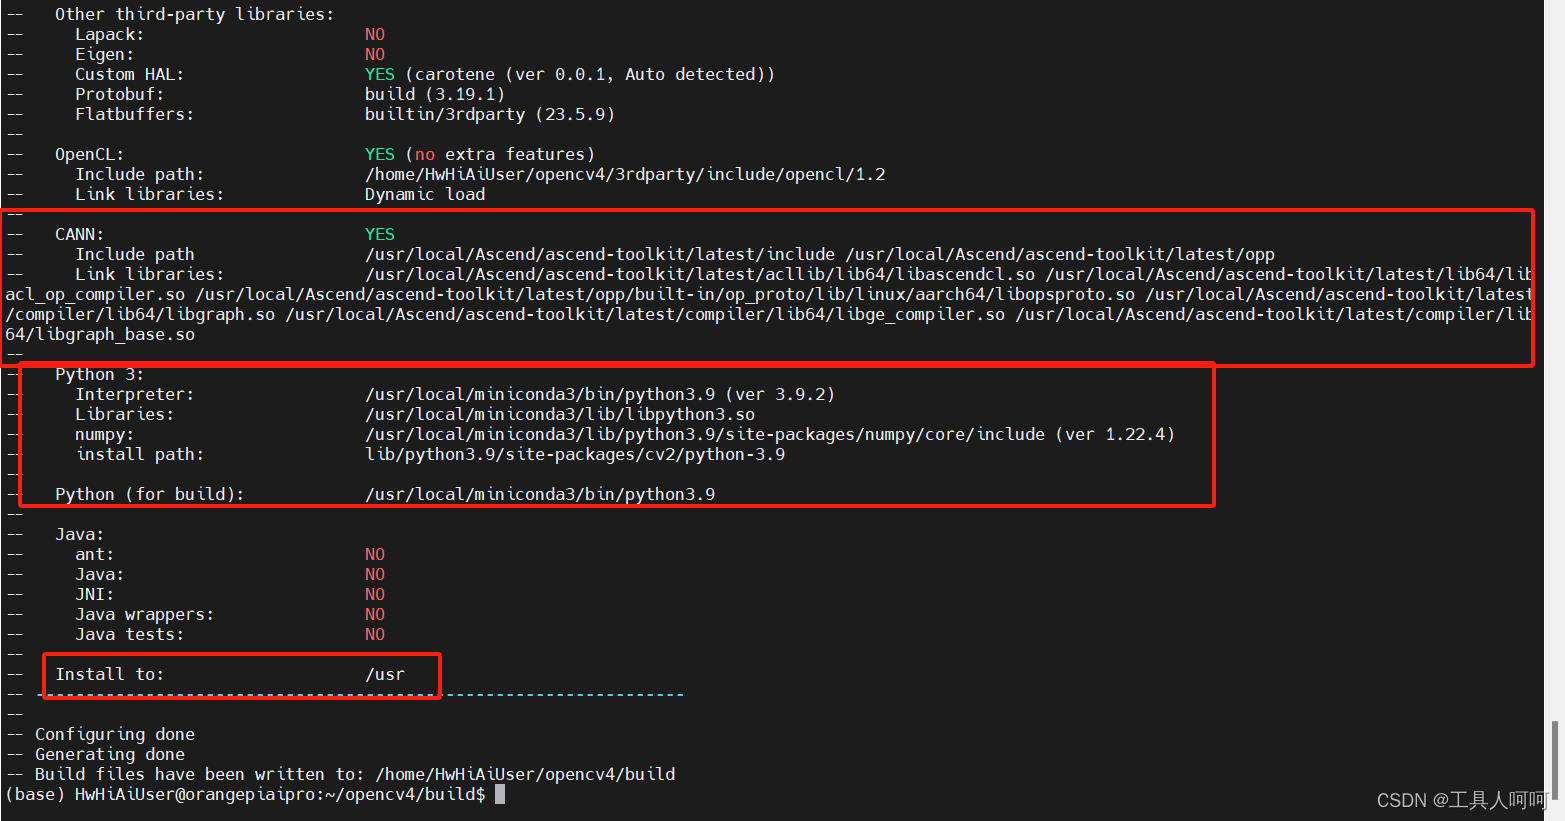Select the 'build (3.19.1)' value
This screenshot has width=1565, height=821.
(435, 94)
